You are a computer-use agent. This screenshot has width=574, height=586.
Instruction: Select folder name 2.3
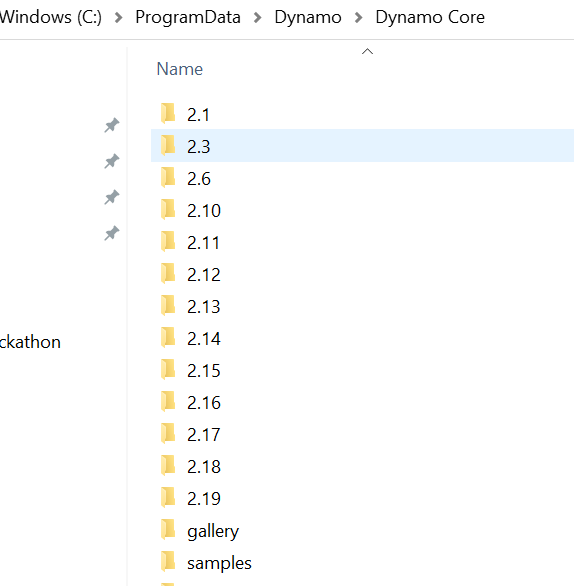tap(198, 146)
